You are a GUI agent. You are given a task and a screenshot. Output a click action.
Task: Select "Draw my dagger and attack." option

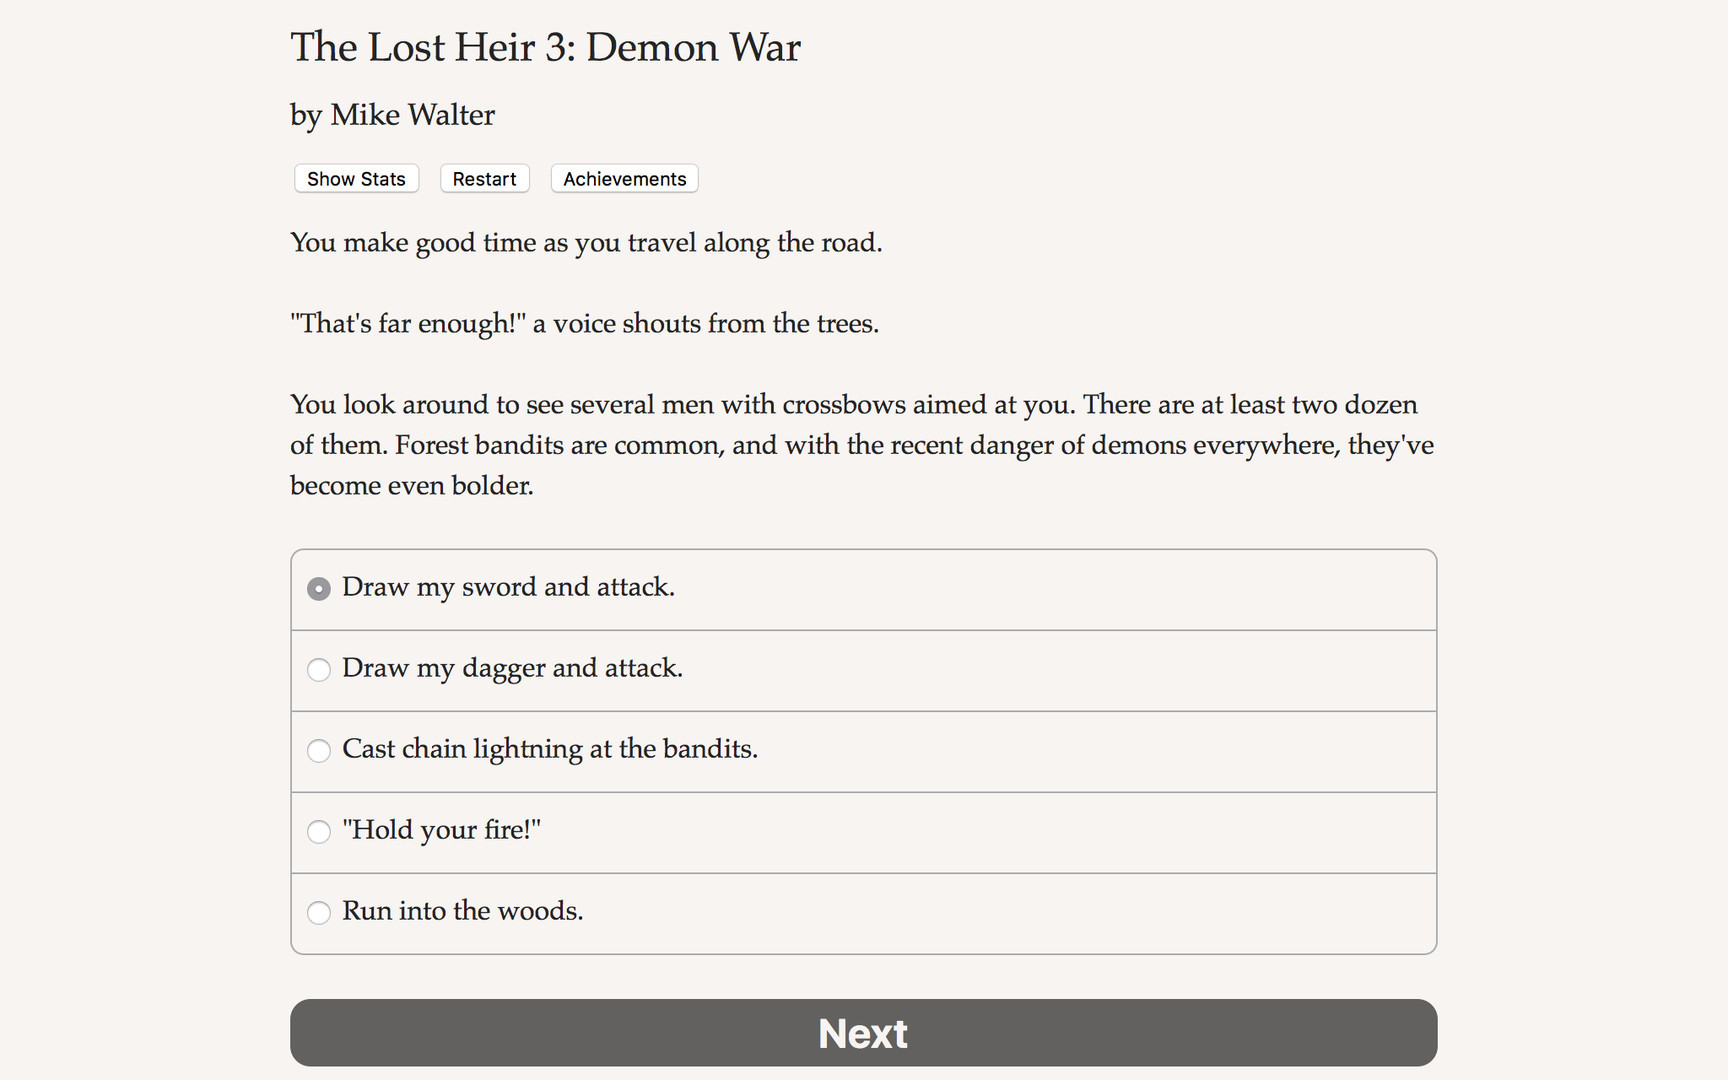512,670
